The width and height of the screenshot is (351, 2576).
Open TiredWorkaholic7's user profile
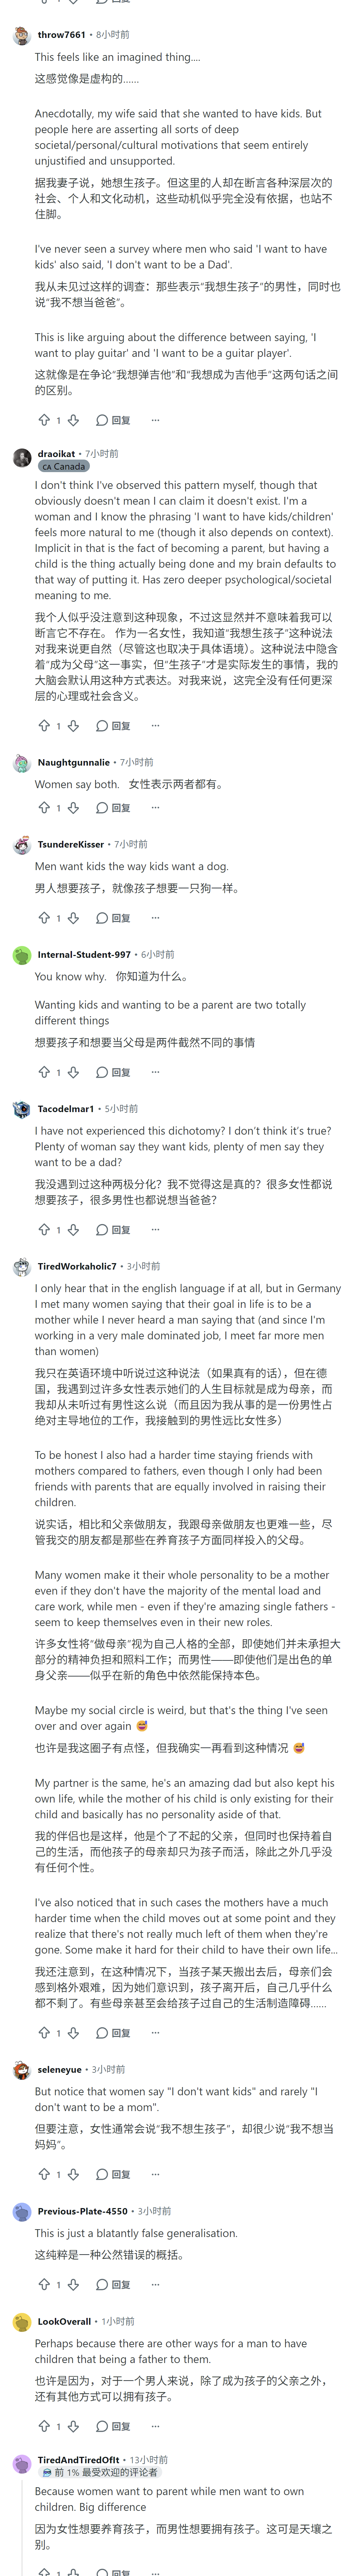coord(77,1266)
